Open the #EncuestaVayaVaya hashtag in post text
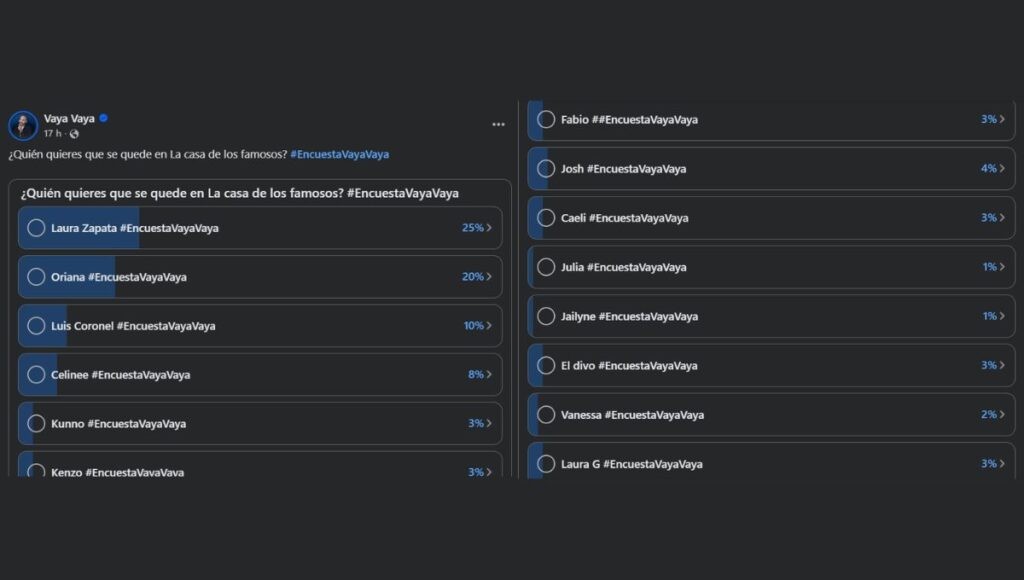Viewport: 1024px width, 580px height. tap(339, 154)
